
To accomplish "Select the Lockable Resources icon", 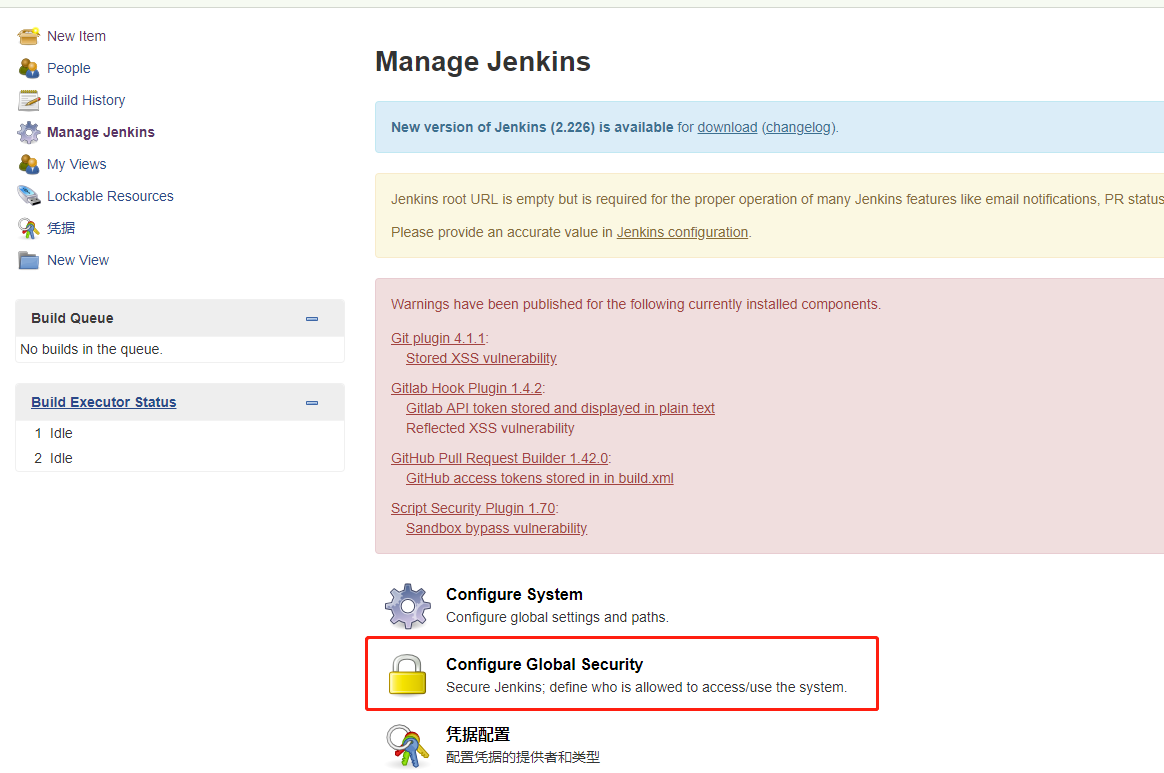I will tap(28, 196).
